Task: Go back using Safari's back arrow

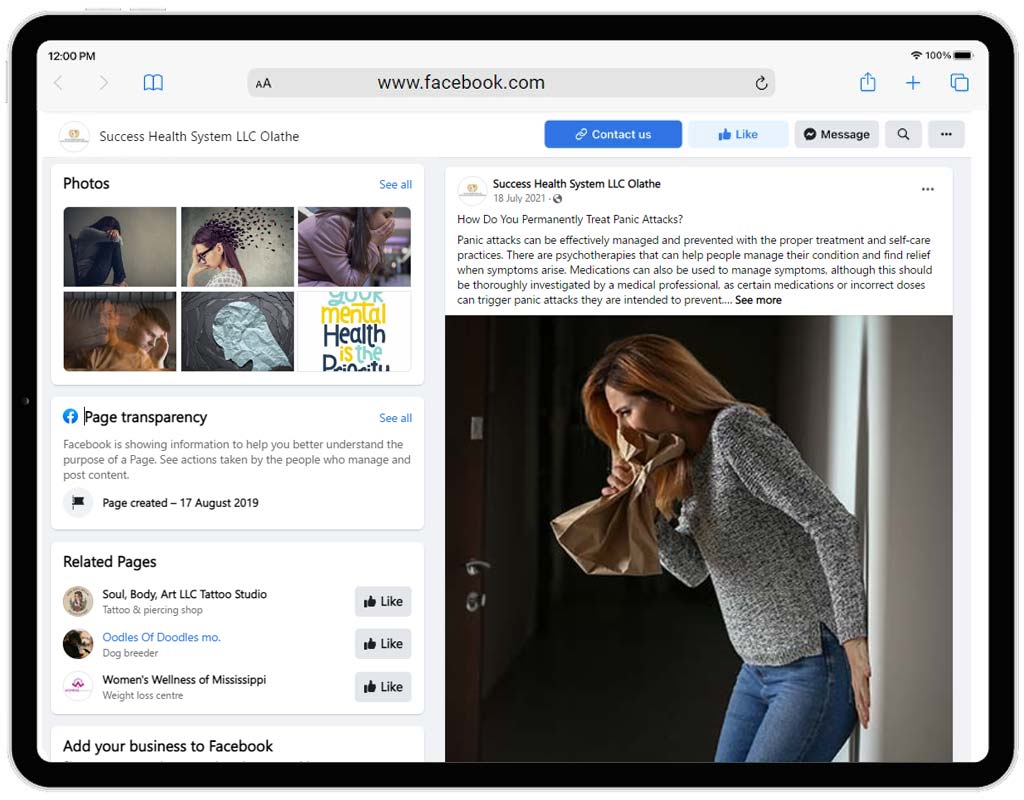Action: (x=59, y=83)
